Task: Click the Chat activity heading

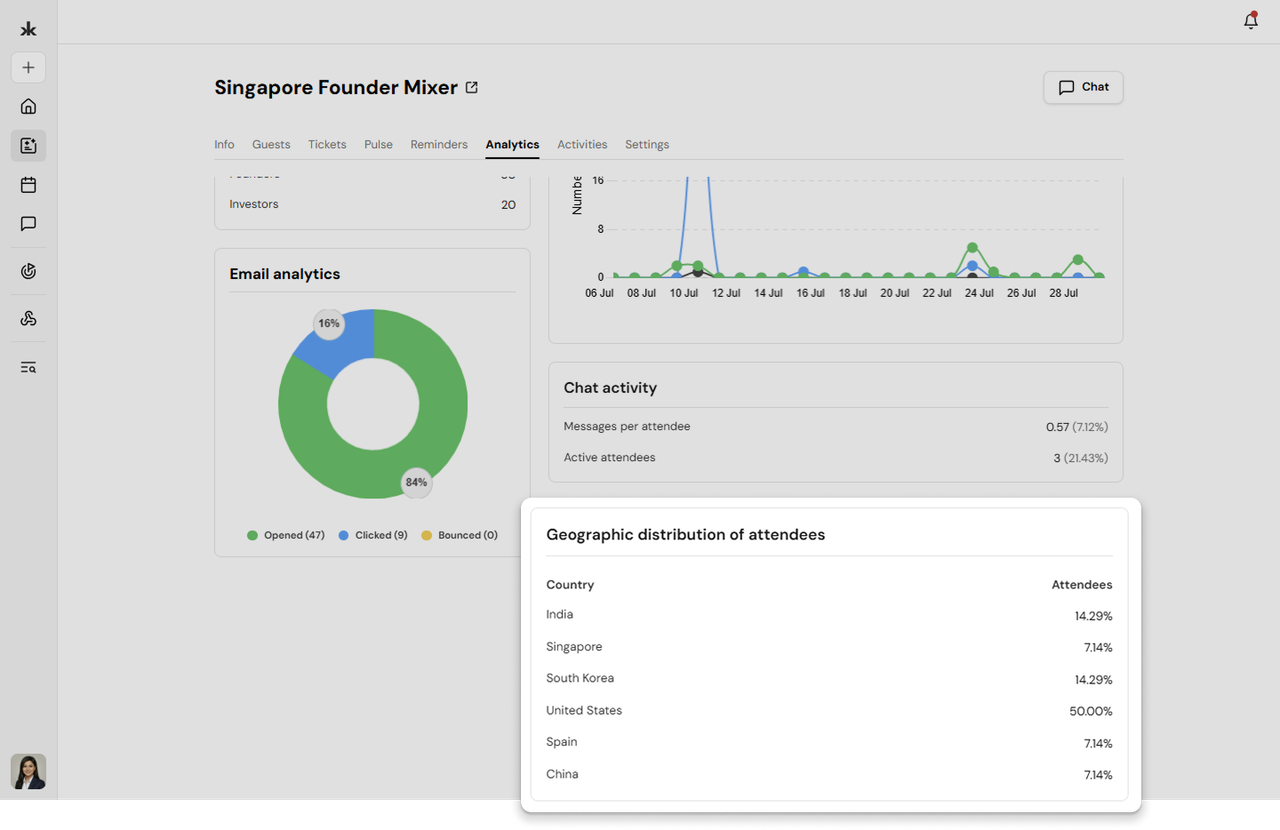Action: [x=610, y=388]
